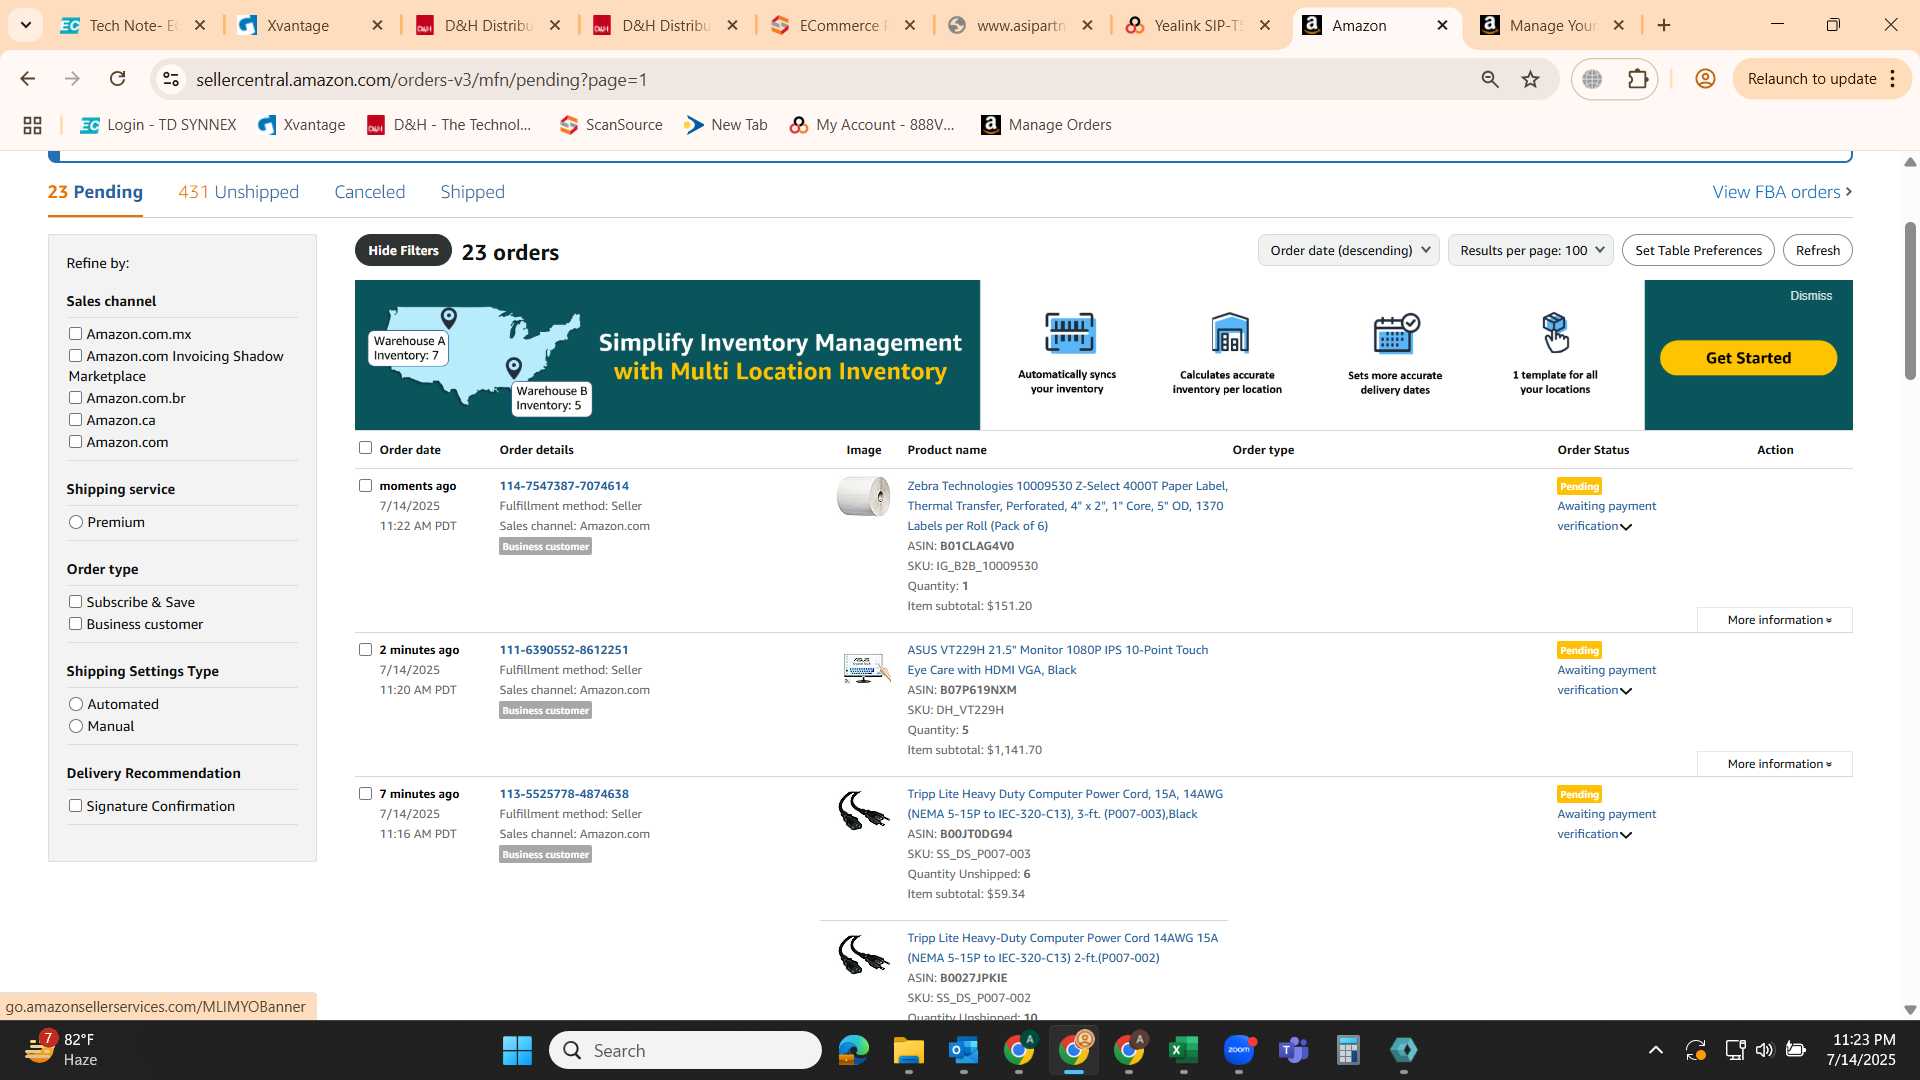
Task: Open the Chrome extensions puzzle icon
Action: 1638,79
